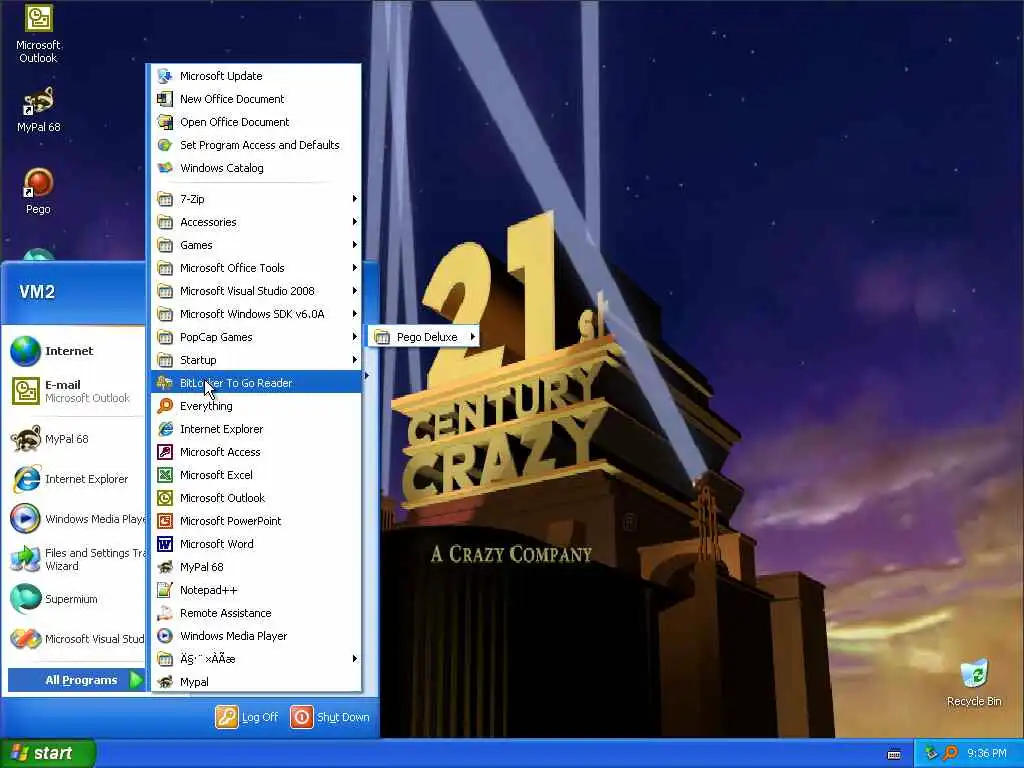The width and height of the screenshot is (1024, 768).
Task: Expand Microsoft Visual Studio 2008 submenu
Action: pos(257,291)
